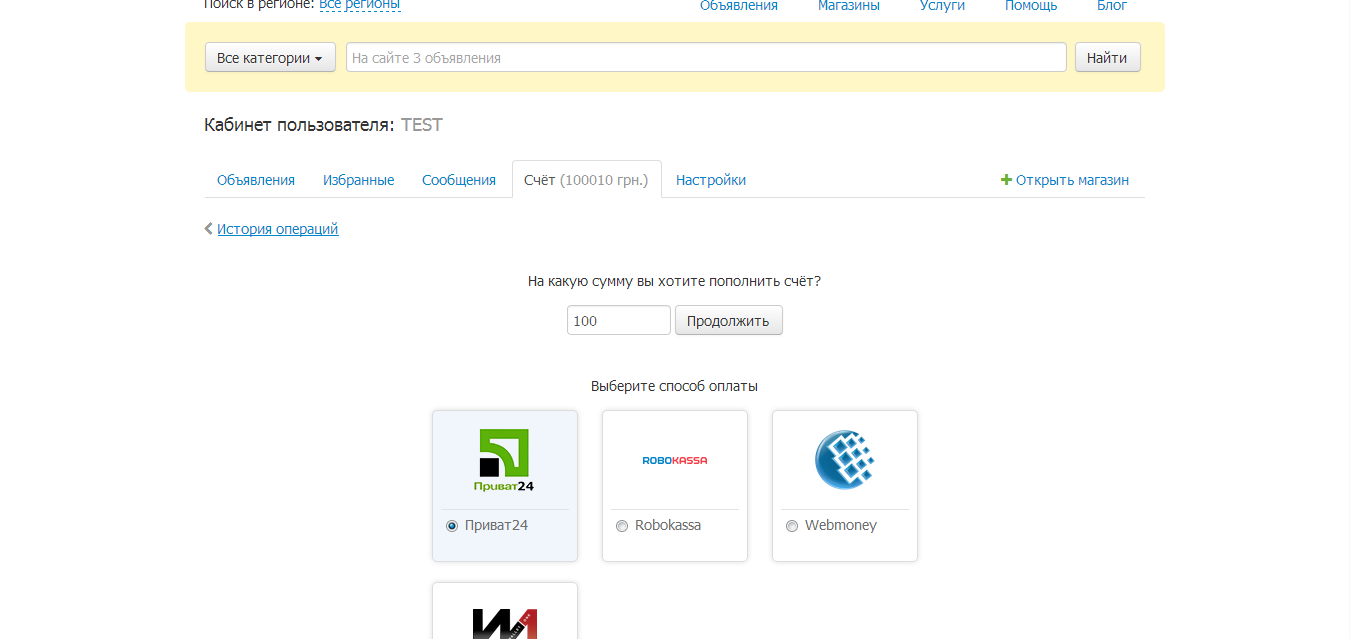This screenshot has width=1350, height=639.
Task: Focus the site search input field
Action: [x=706, y=58]
